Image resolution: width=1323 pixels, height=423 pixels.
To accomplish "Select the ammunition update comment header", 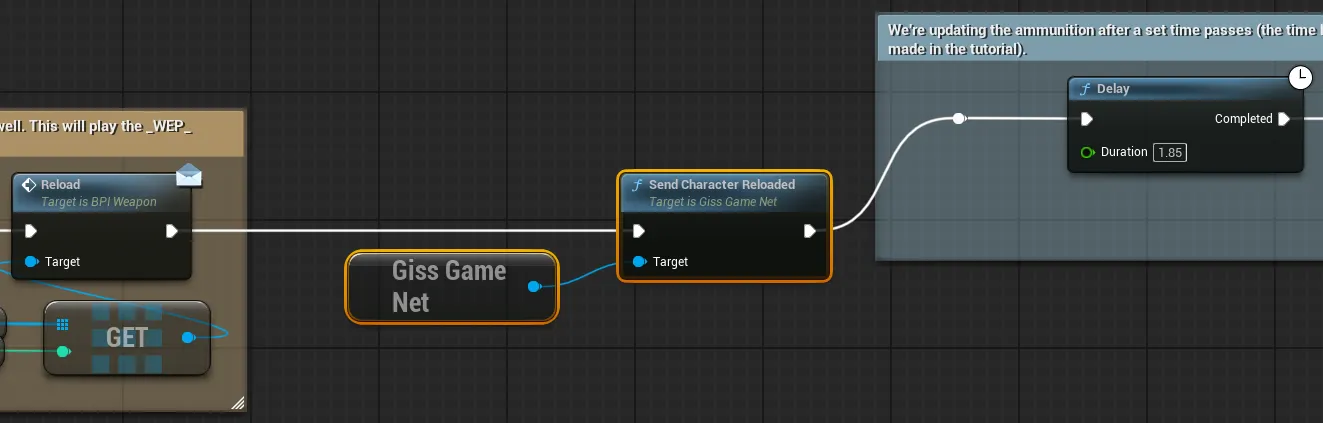I will pyautogui.click(x=1099, y=39).
